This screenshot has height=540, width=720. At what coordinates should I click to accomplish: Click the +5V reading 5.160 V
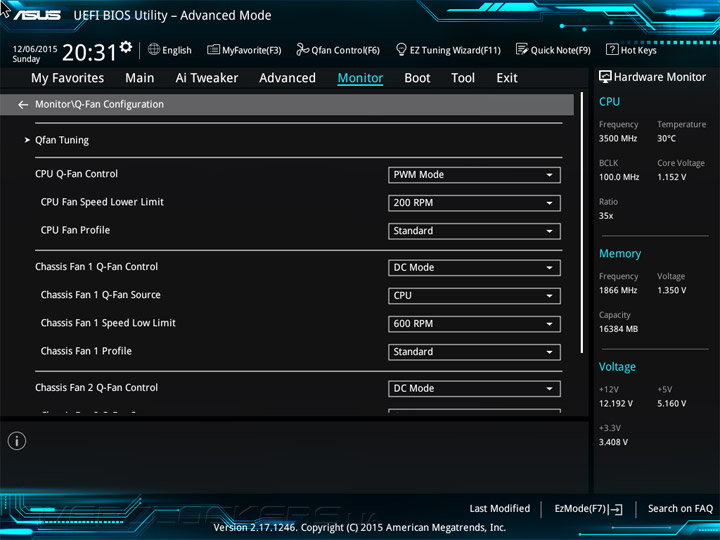click(x=671, y=404)
